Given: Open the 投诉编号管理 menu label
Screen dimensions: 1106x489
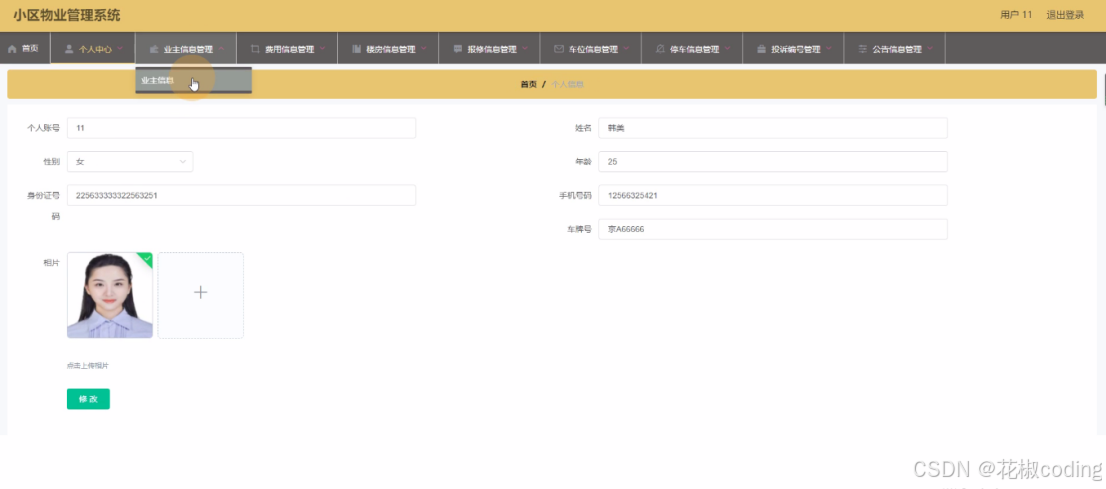Looking at the screenshot, I should coord(796,49).
